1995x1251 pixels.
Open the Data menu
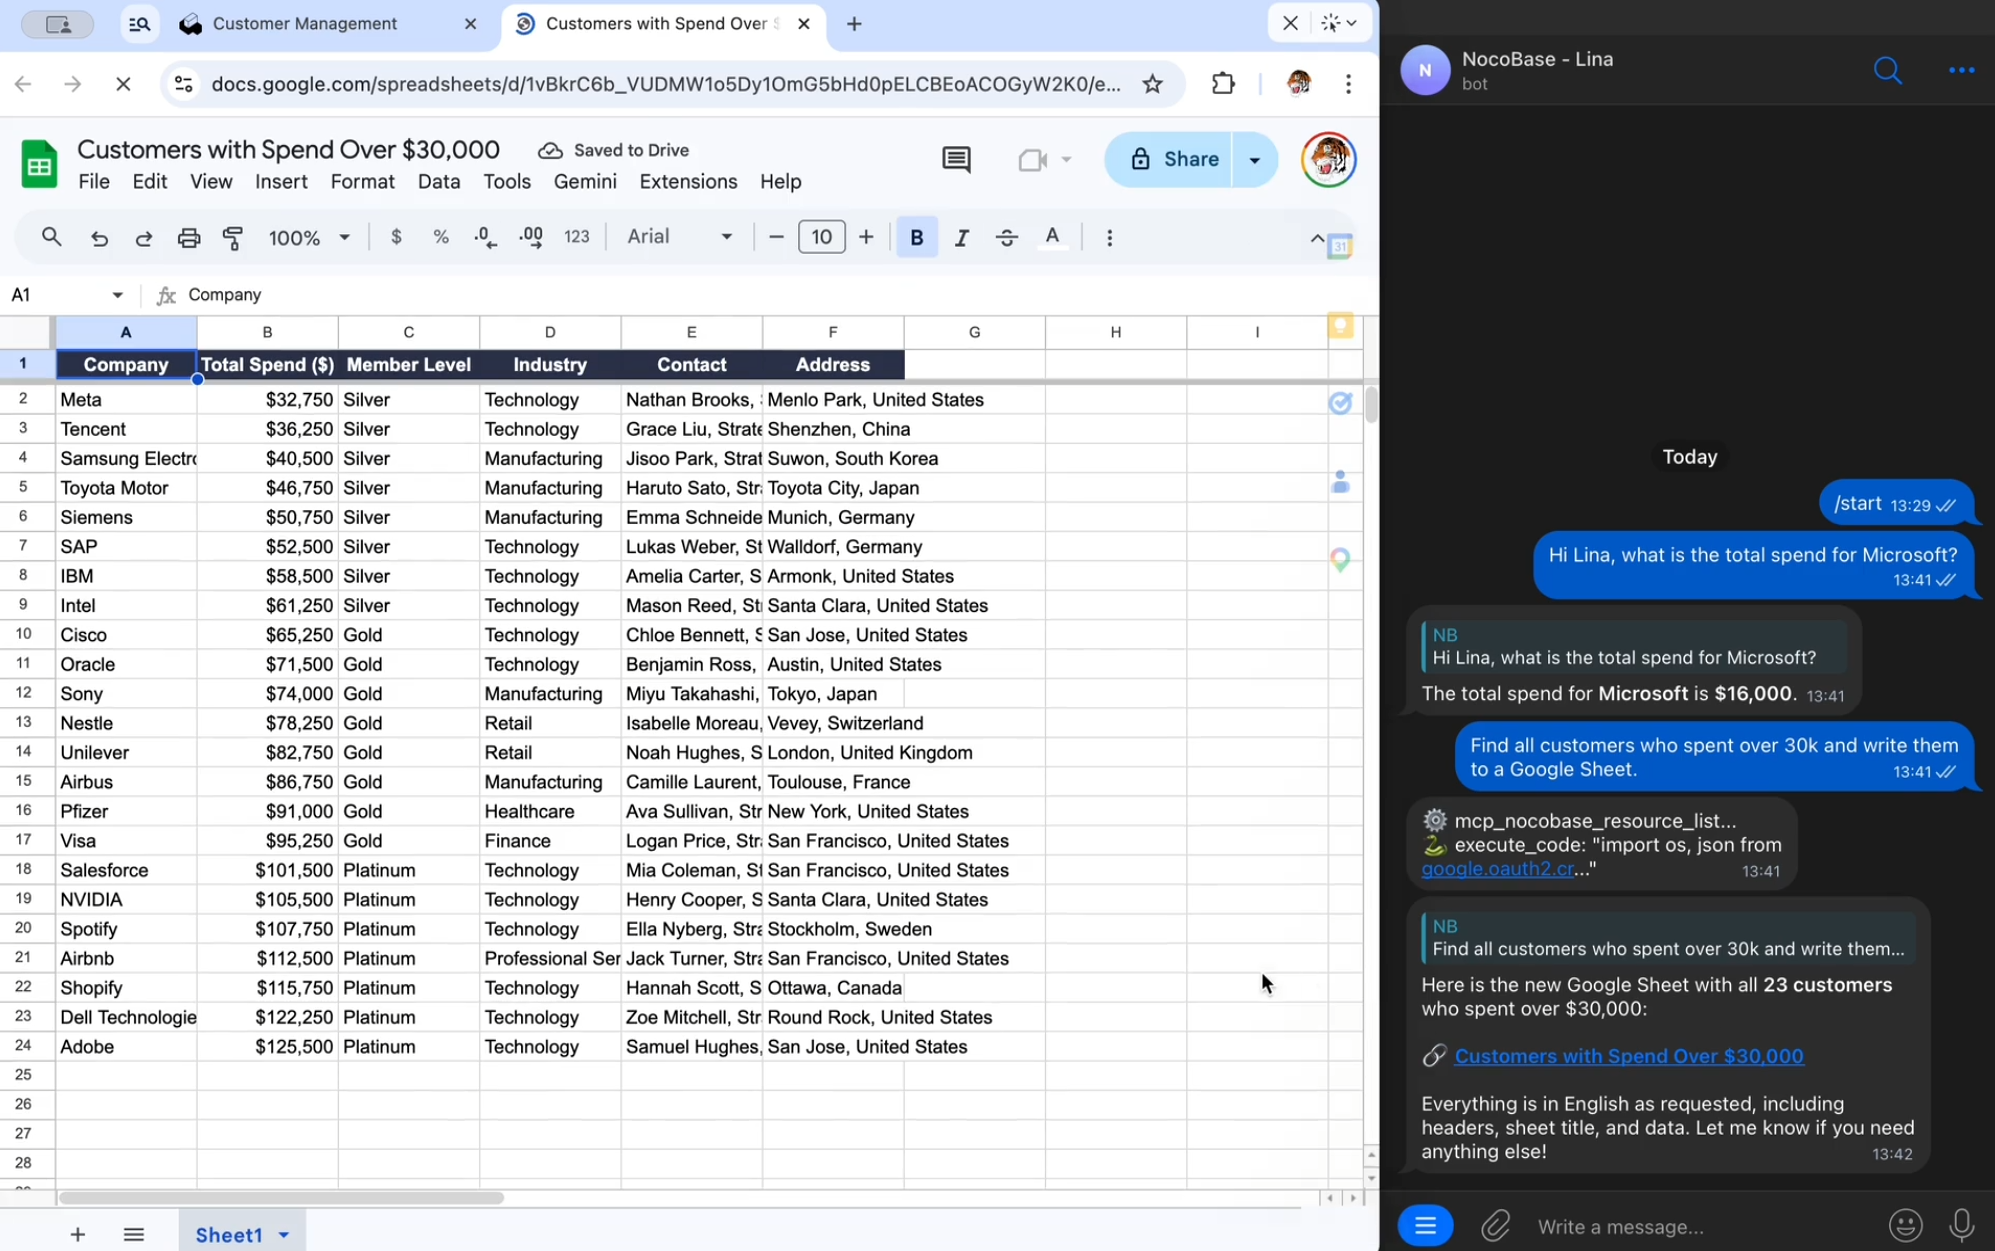439,182
